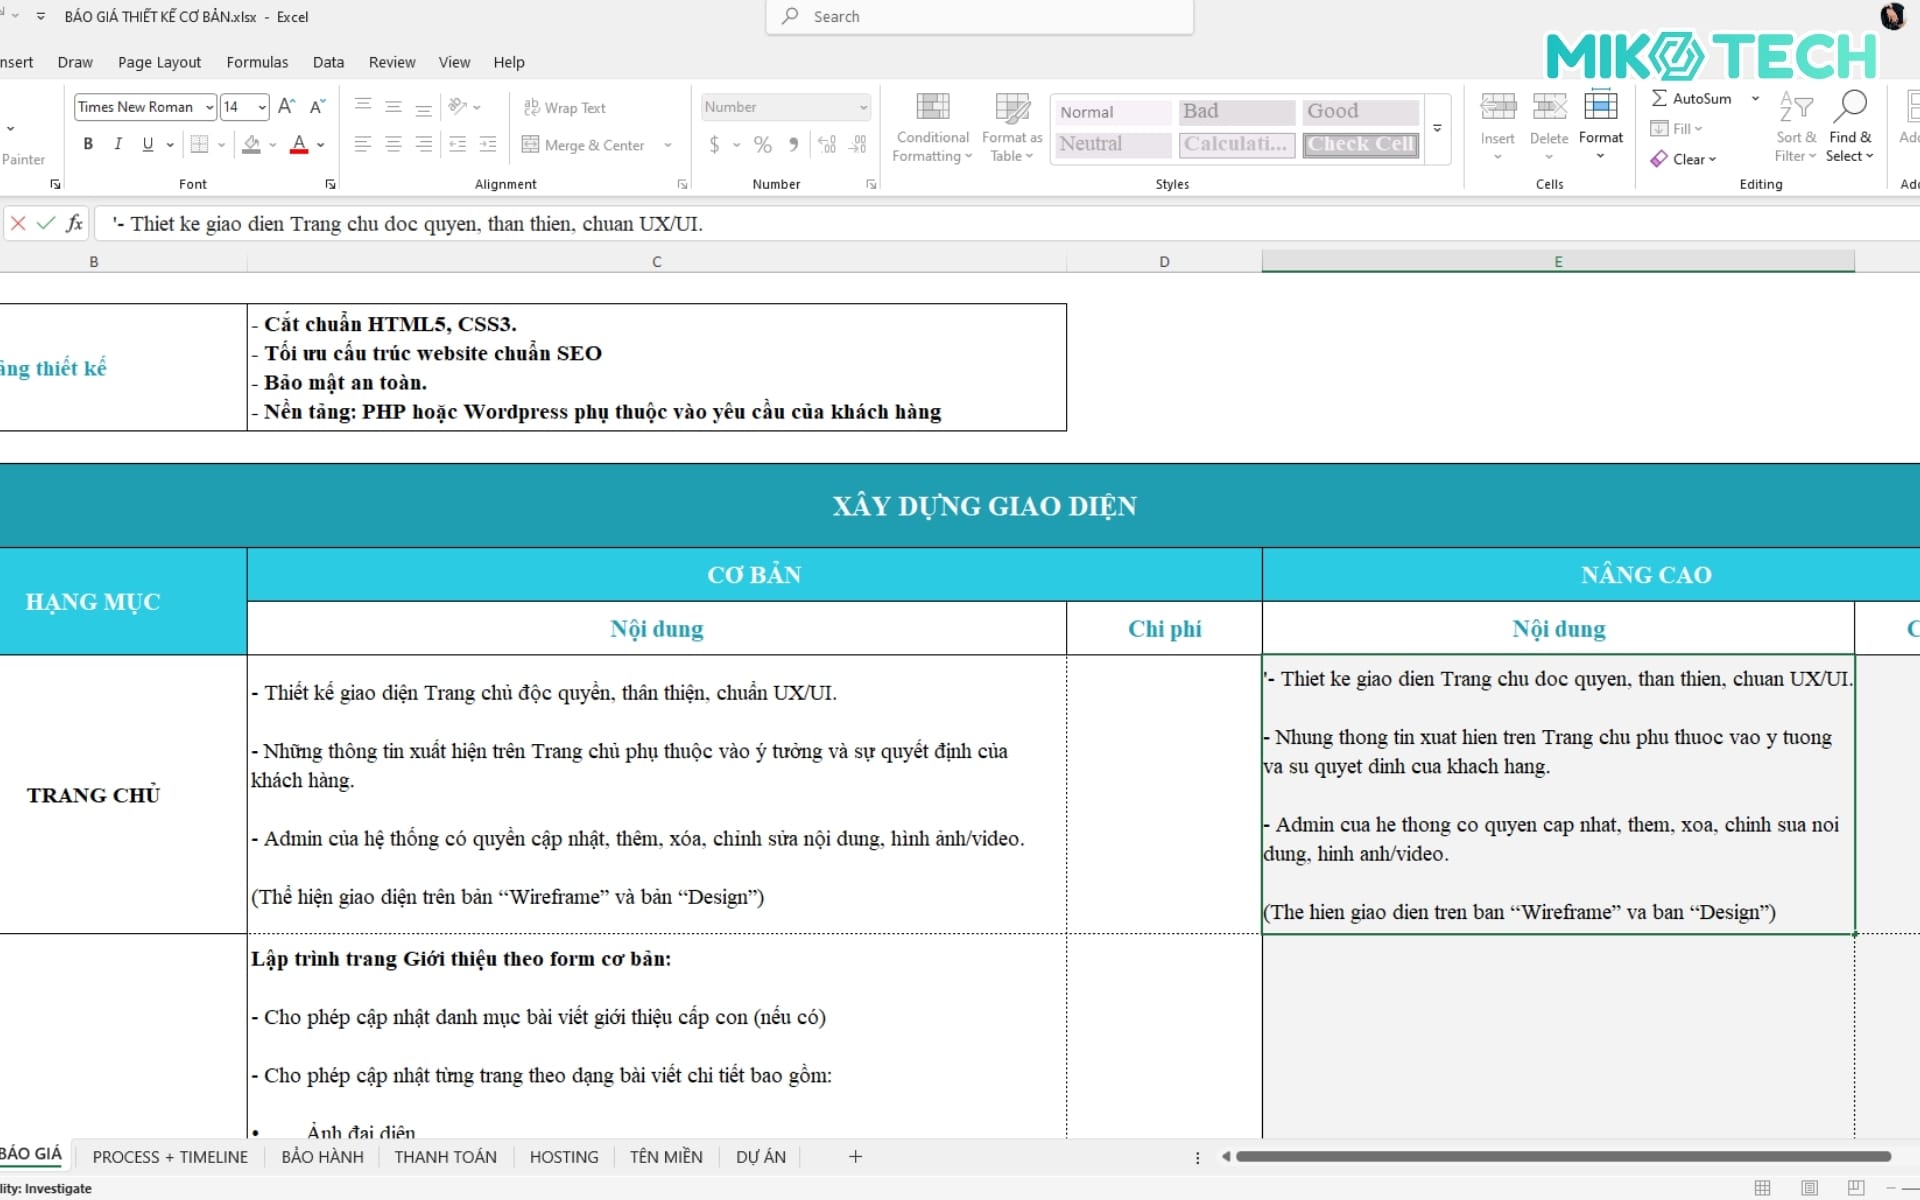Viewport: 1920px width, 1200px height.
Task: Click in the Search box
Action: click(x=980, y=16)
